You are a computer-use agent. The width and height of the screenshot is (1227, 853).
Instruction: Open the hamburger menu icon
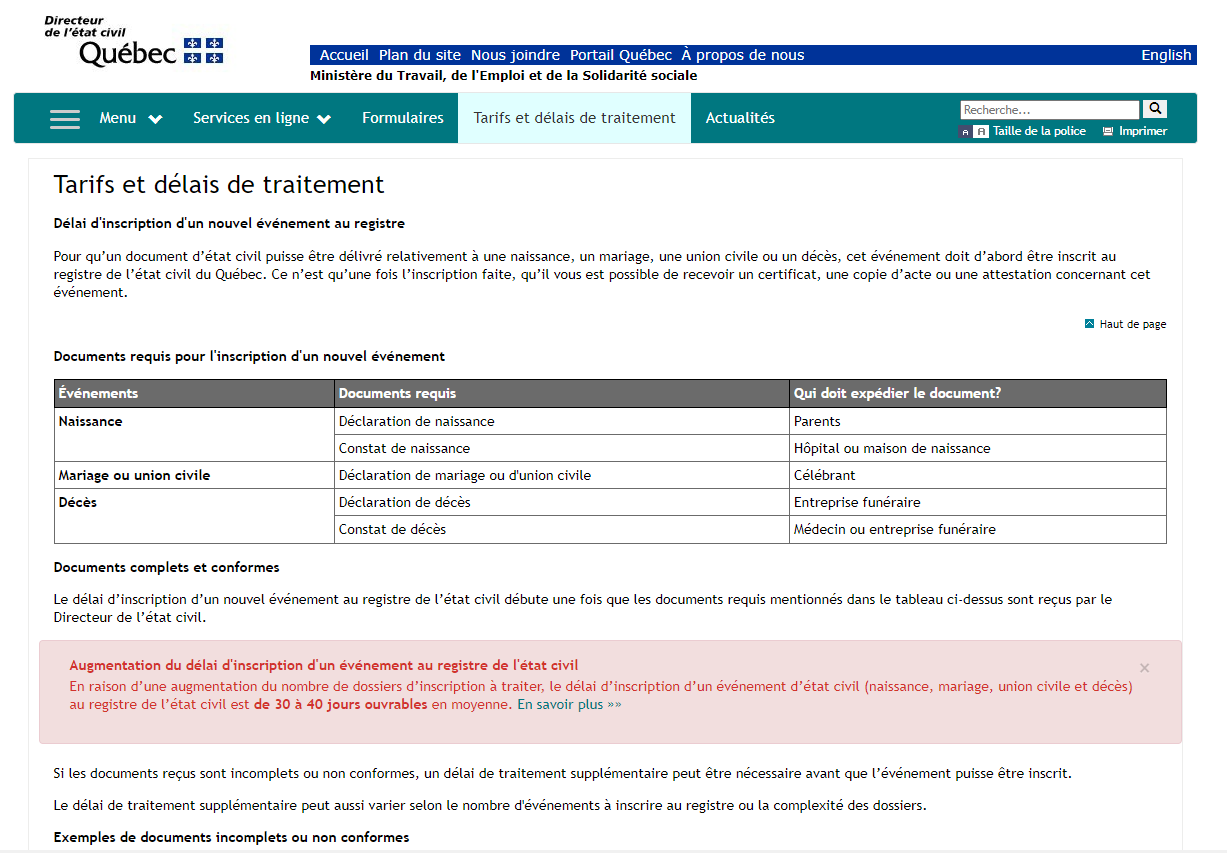[65, 118]
